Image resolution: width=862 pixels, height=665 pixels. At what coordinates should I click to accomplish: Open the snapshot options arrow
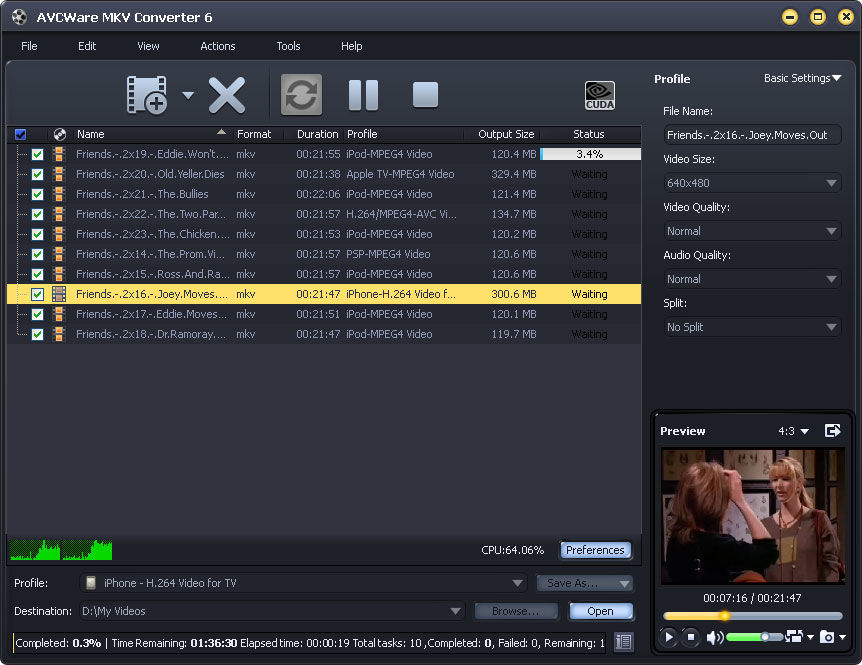click(x=843, y=637)
